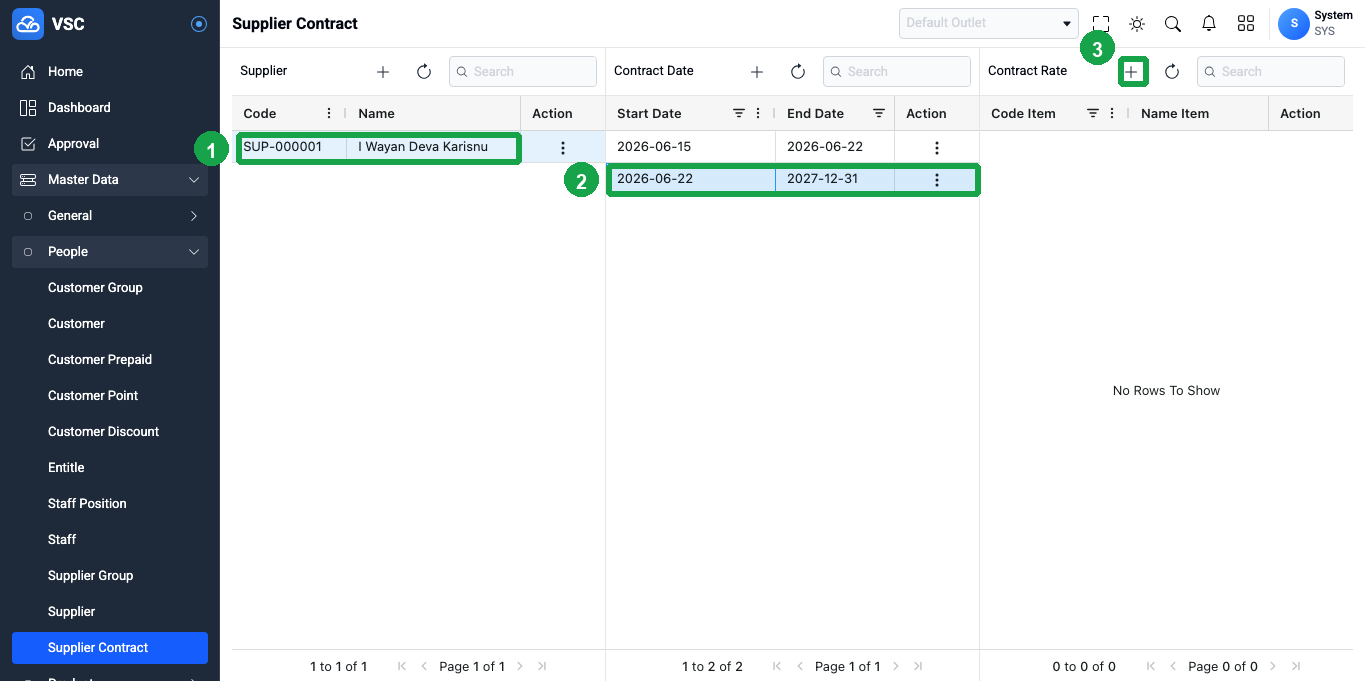Refresh the Supplier list

tap(424, 72)
